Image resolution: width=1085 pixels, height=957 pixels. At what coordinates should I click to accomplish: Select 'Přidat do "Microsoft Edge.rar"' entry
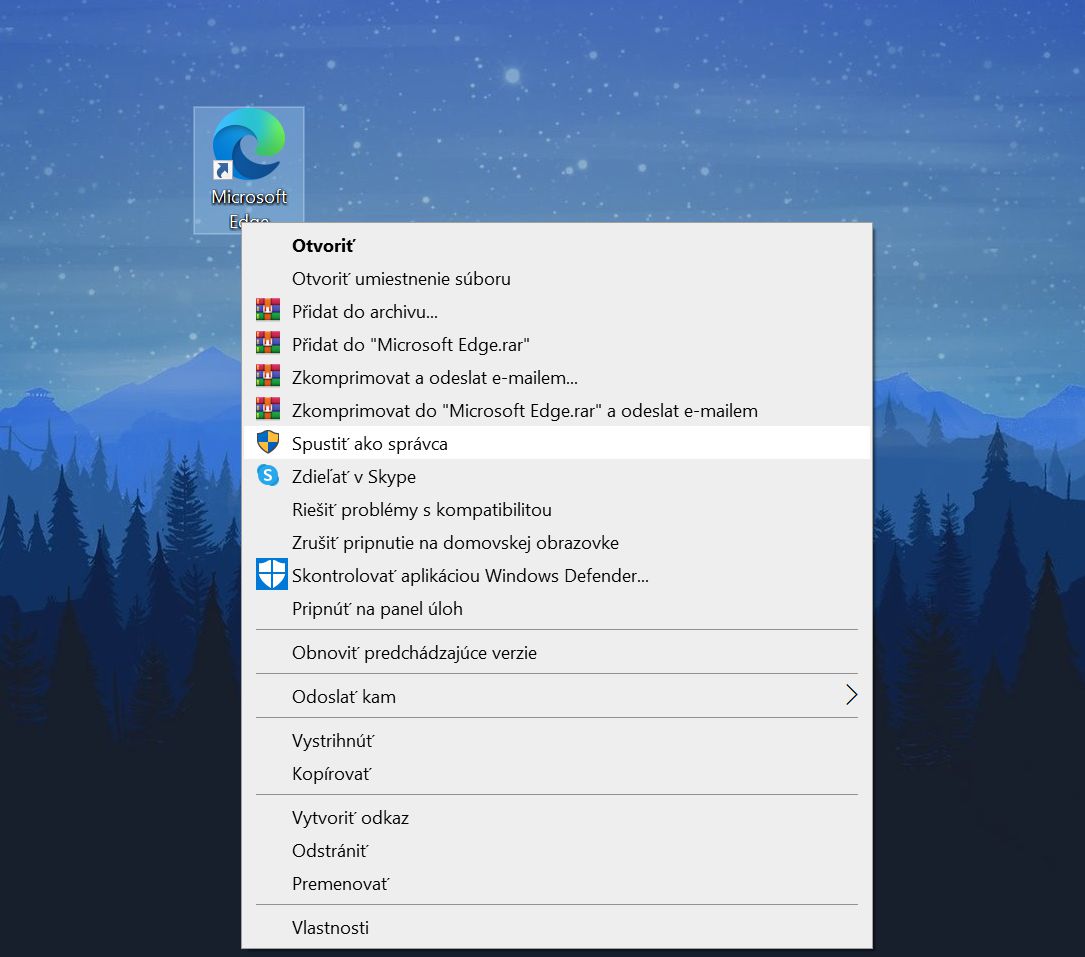point(556,345)
